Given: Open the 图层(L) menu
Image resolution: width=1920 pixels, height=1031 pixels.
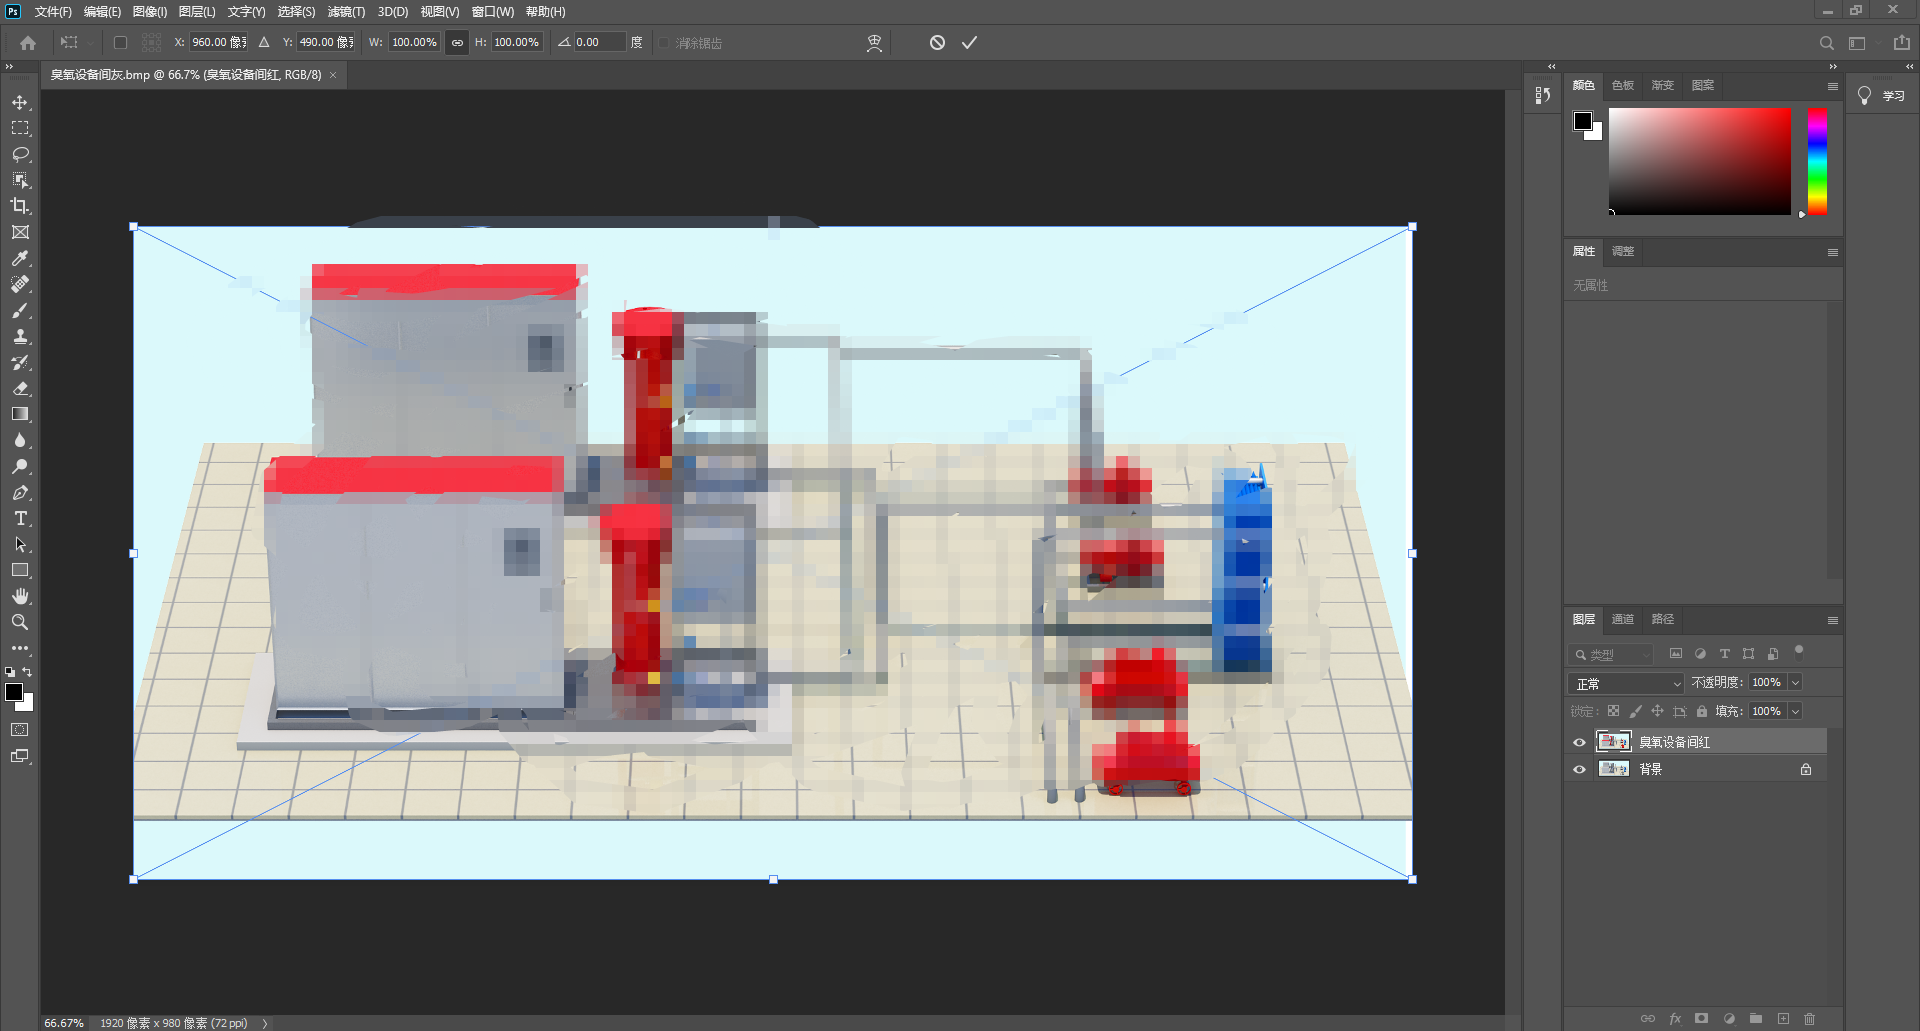Looking at the screenshot, I should [196, 12].
